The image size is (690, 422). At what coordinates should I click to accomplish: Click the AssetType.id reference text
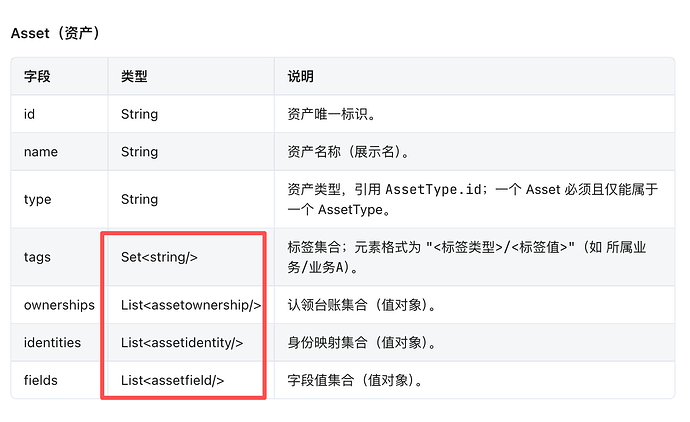pyautogui.click(x=433, y=190)
